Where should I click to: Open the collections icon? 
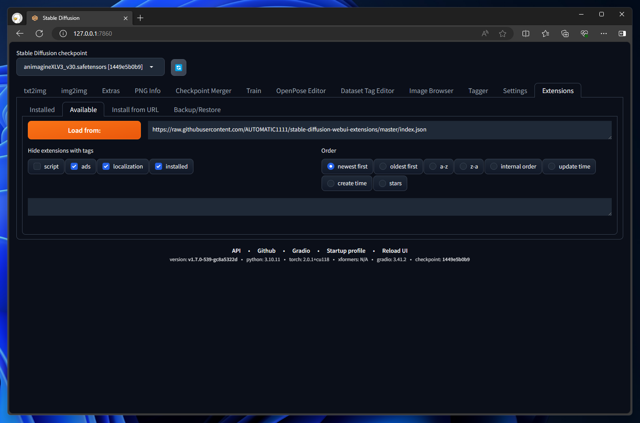coord(565,33)
